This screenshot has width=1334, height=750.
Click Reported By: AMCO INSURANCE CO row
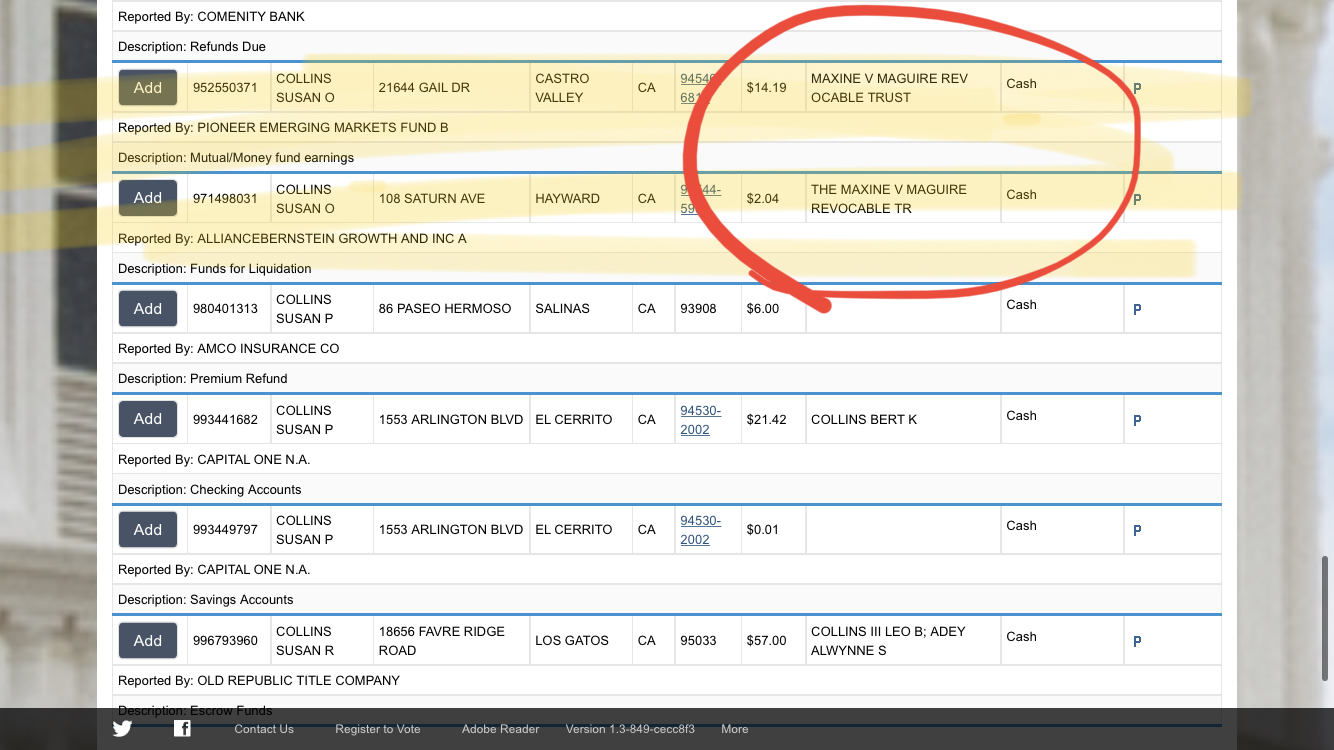point(667,349)
